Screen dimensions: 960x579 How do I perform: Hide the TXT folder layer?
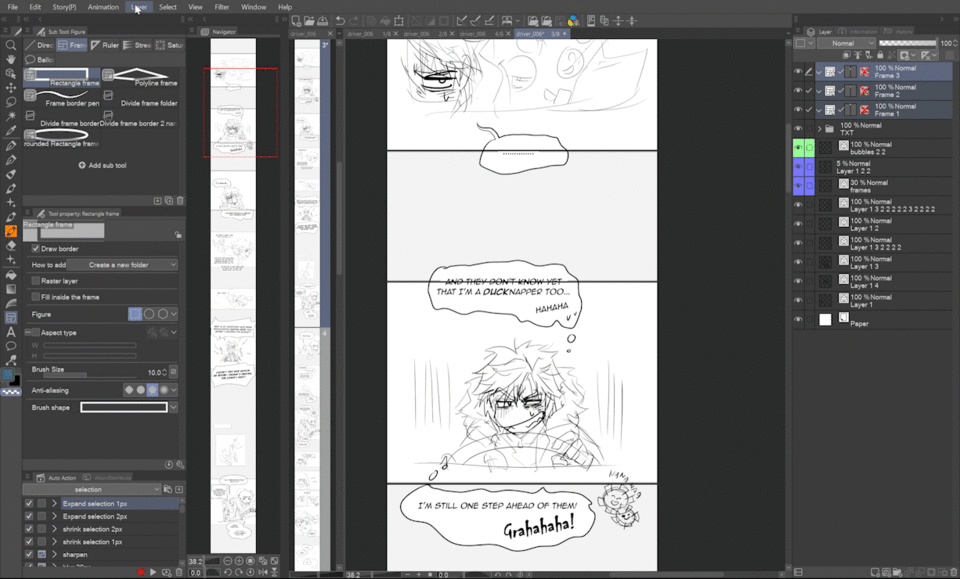point(798,129)
